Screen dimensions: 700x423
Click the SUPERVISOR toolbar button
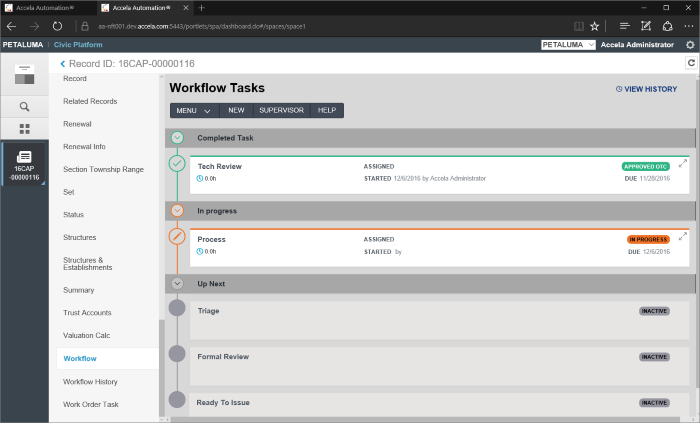[281, 110]
